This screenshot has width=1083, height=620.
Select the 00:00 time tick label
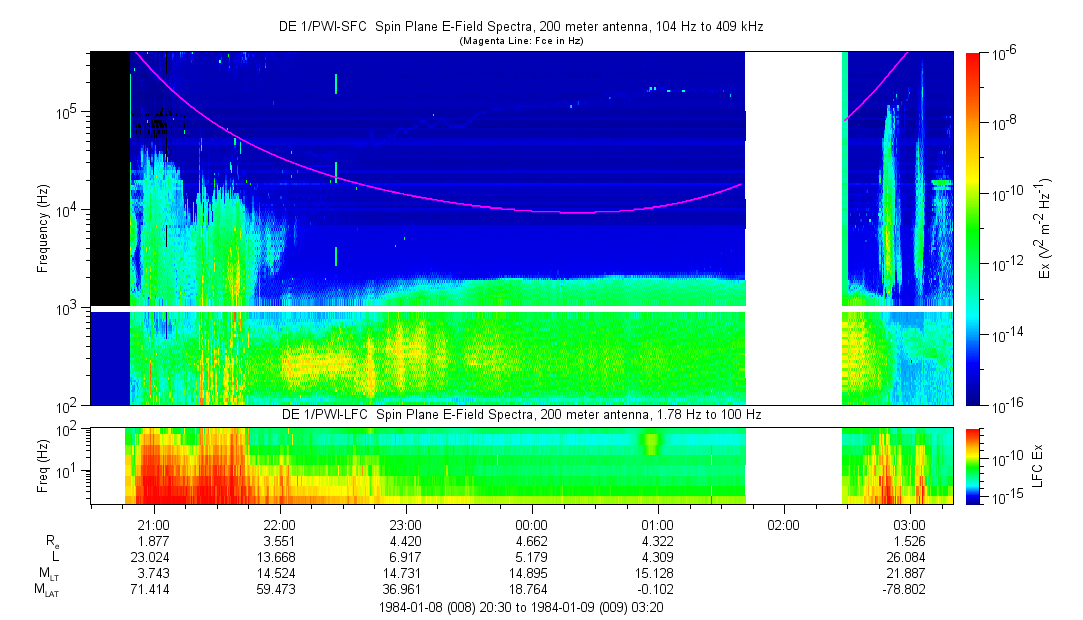coord(531,525)
